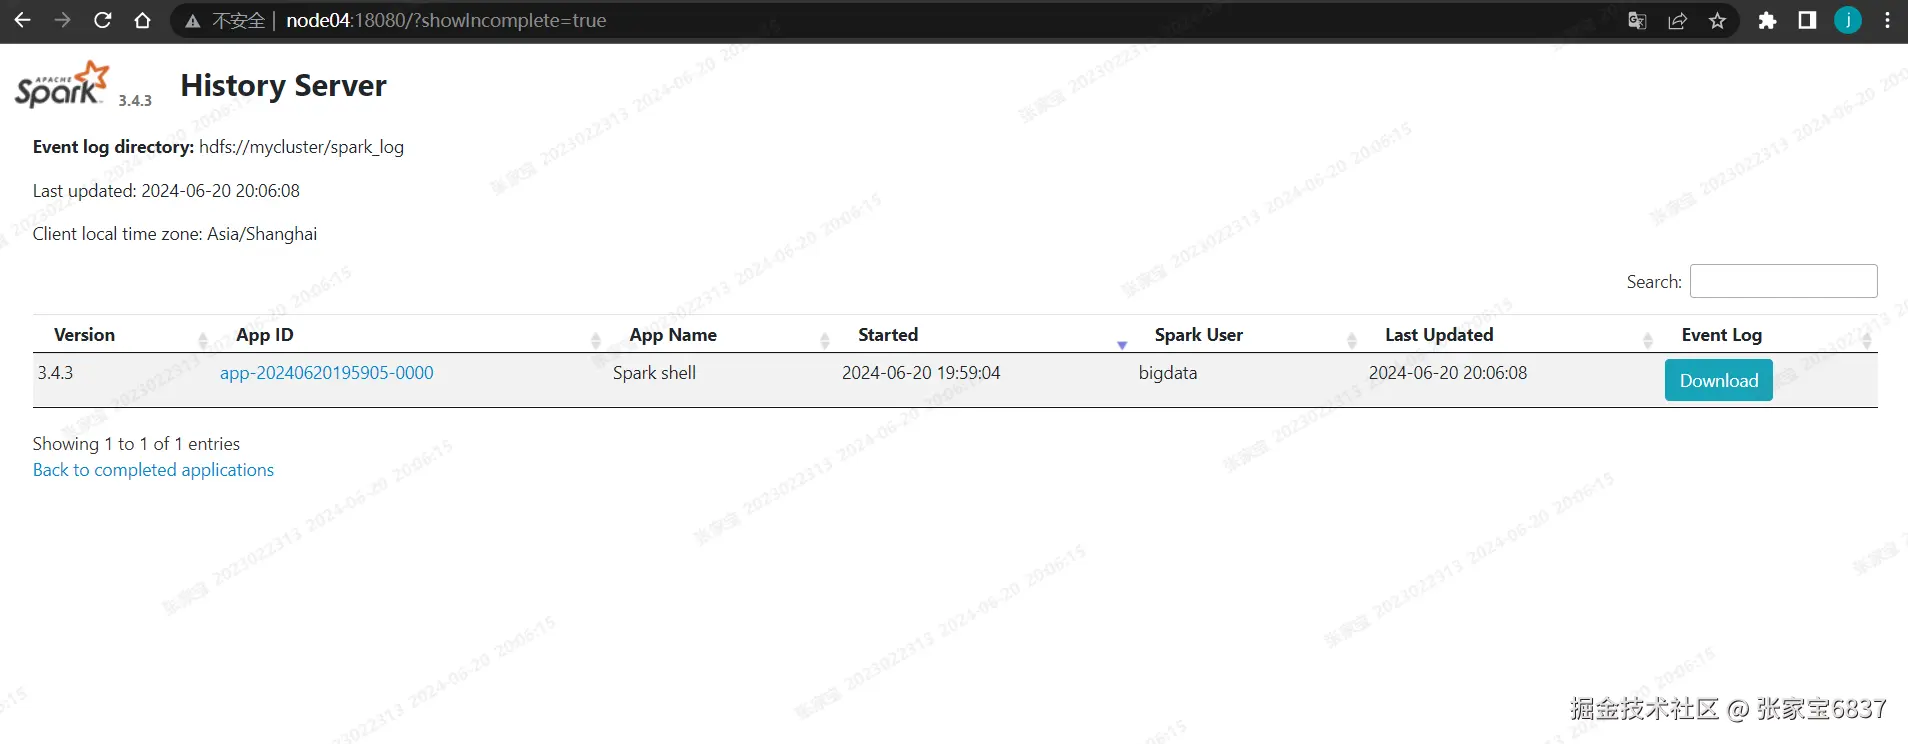The height and width of the screenshot is (744, 1908).
Task: Select the 'bigdata' Spark user cell
Action: pyautogui.click(x=1168, y=373)
